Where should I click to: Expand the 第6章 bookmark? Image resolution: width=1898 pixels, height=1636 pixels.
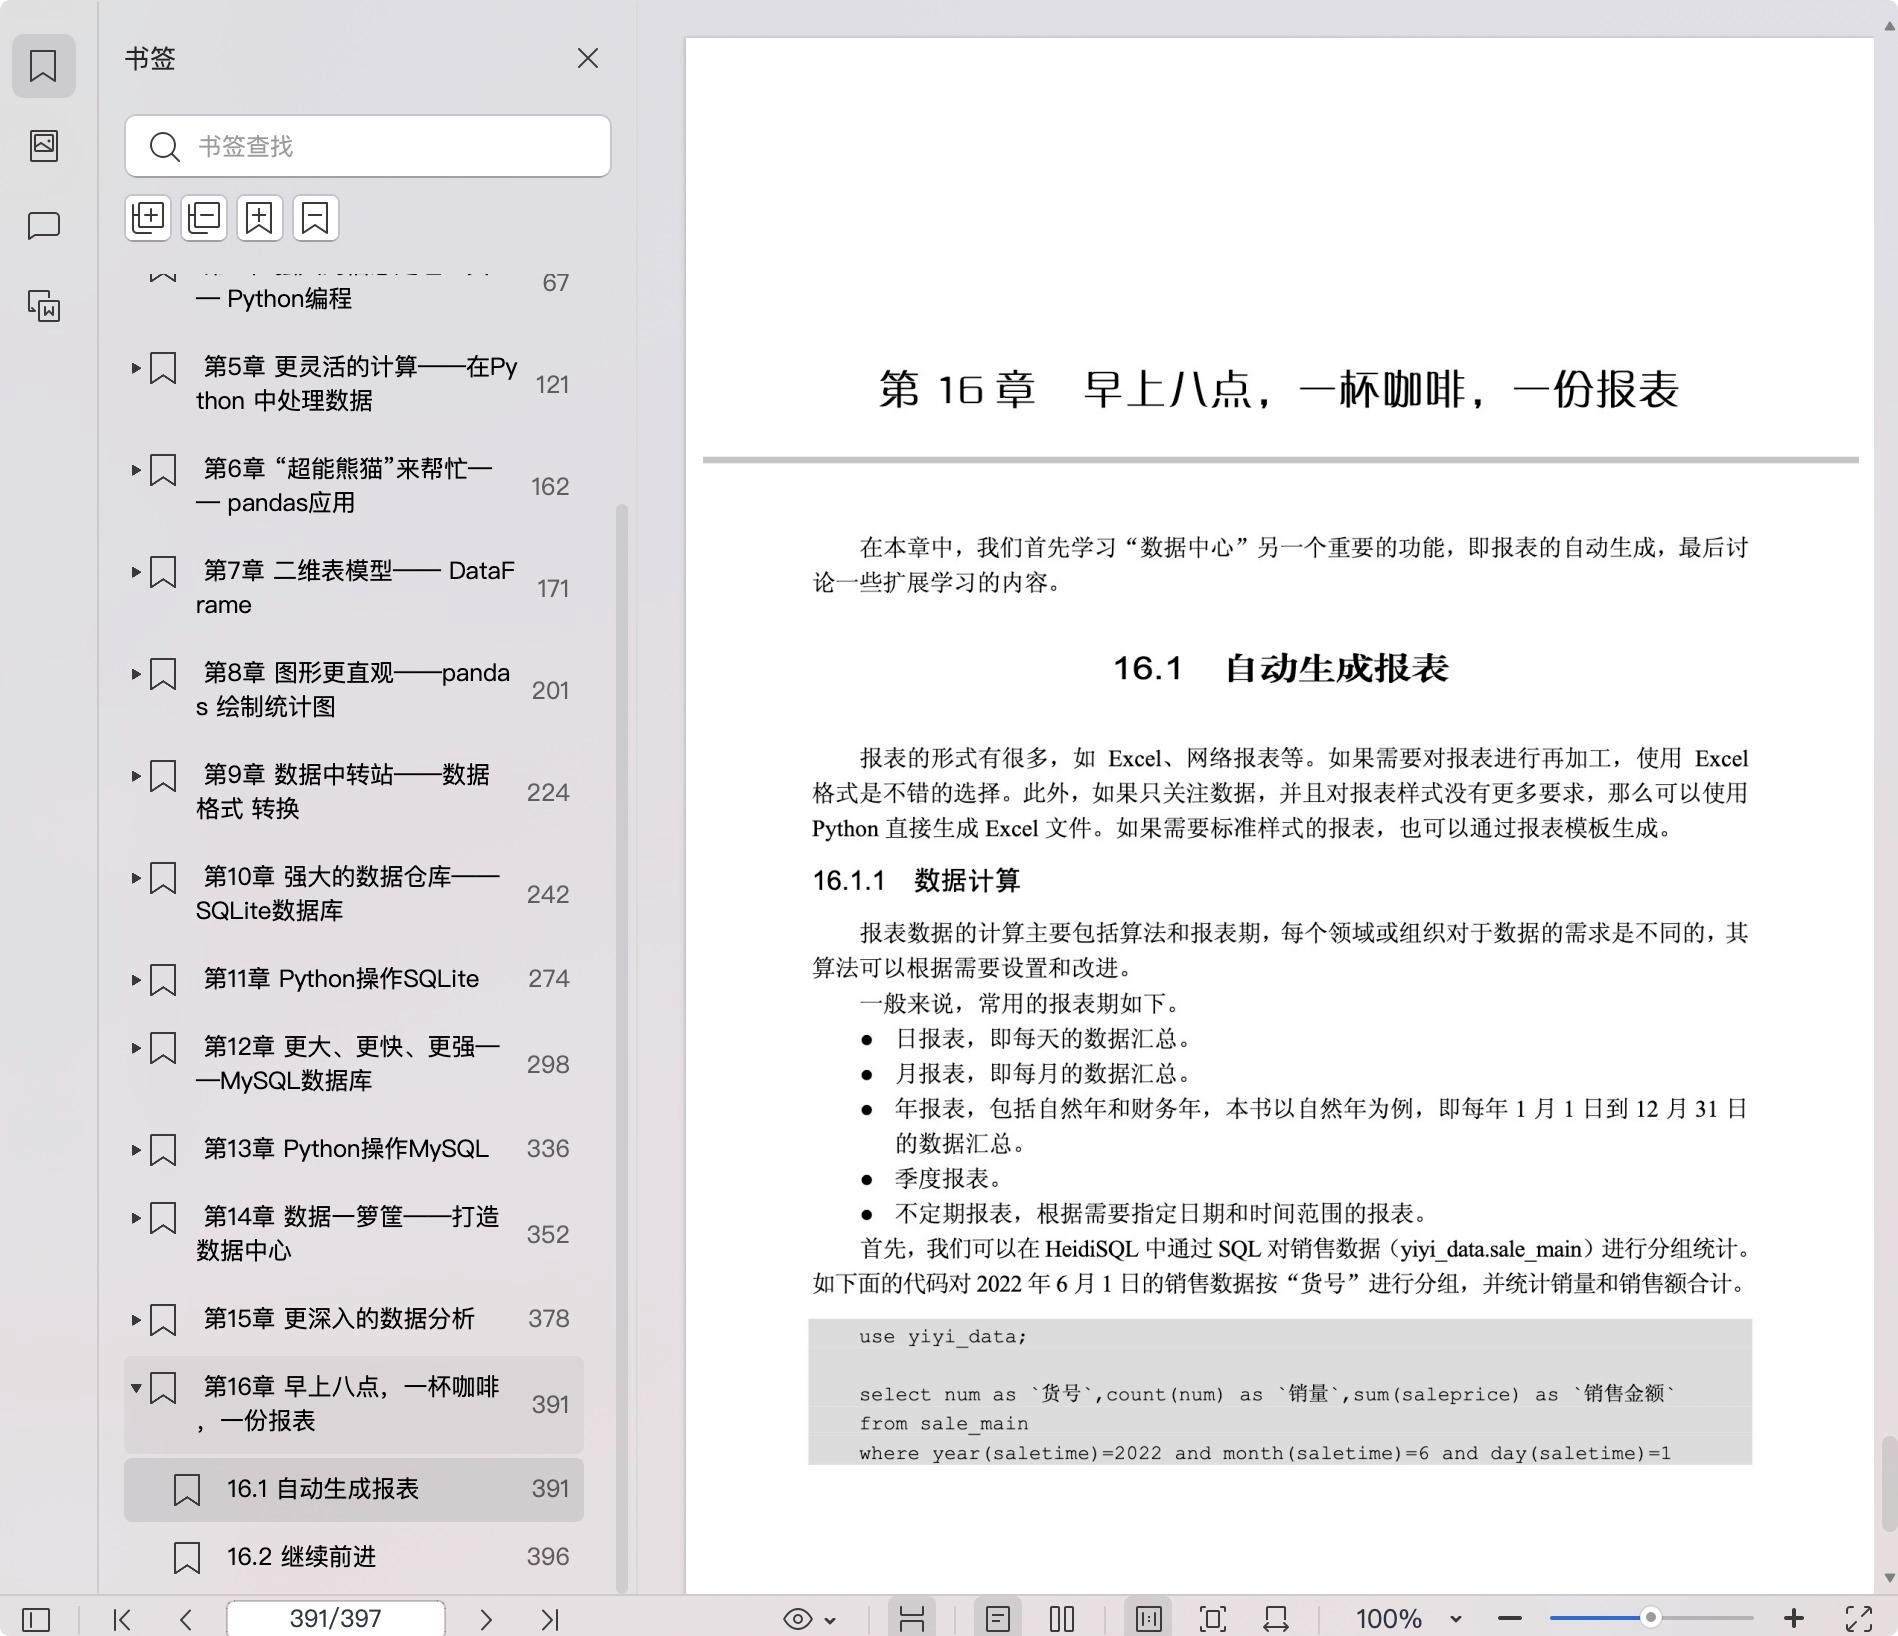tap(136, 470)
